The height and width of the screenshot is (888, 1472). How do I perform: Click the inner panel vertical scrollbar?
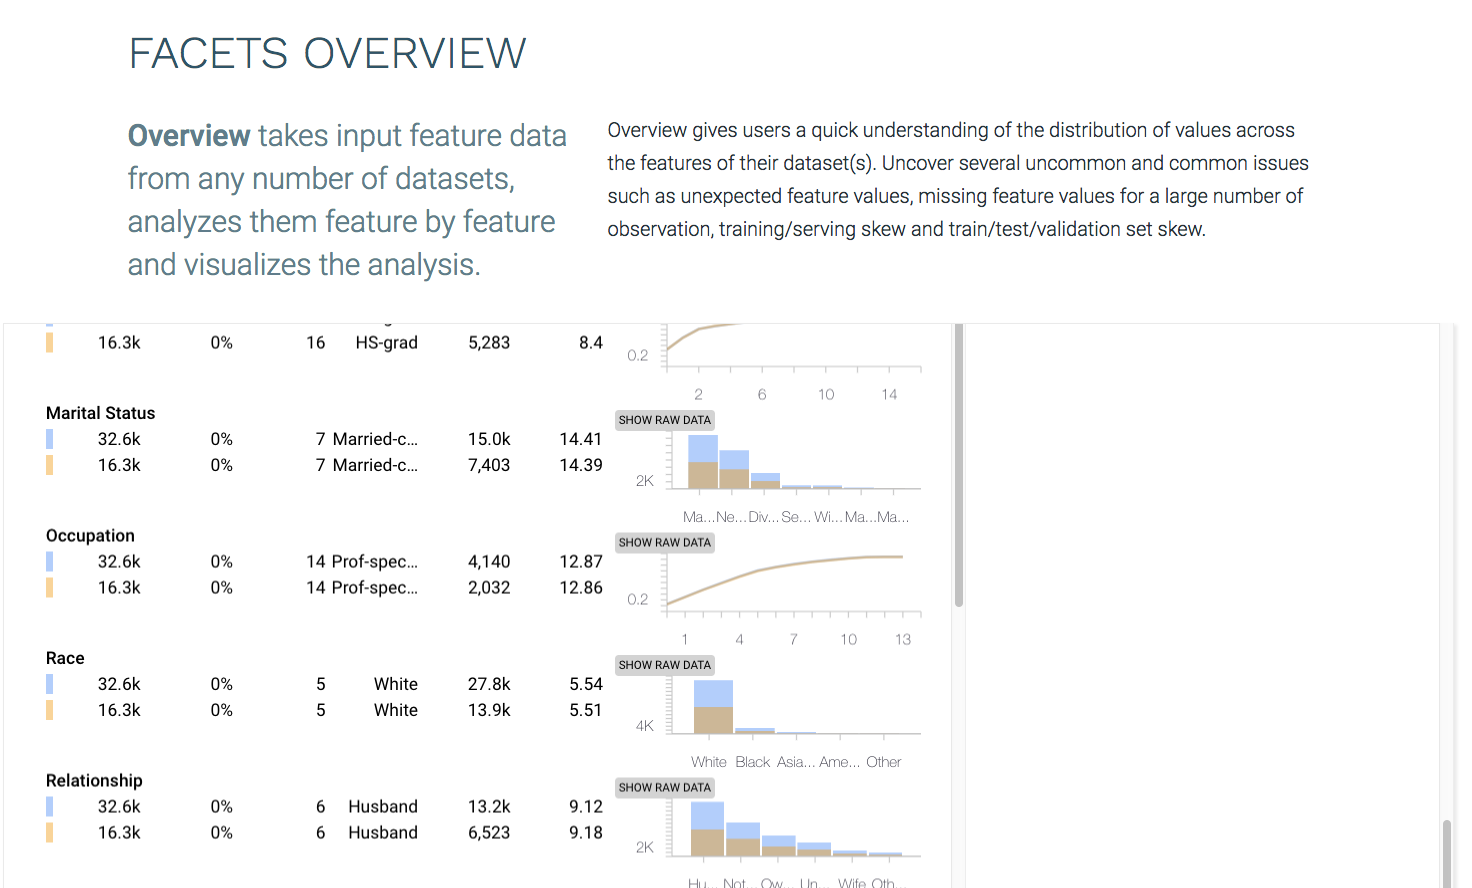click(x=959, y=465)
